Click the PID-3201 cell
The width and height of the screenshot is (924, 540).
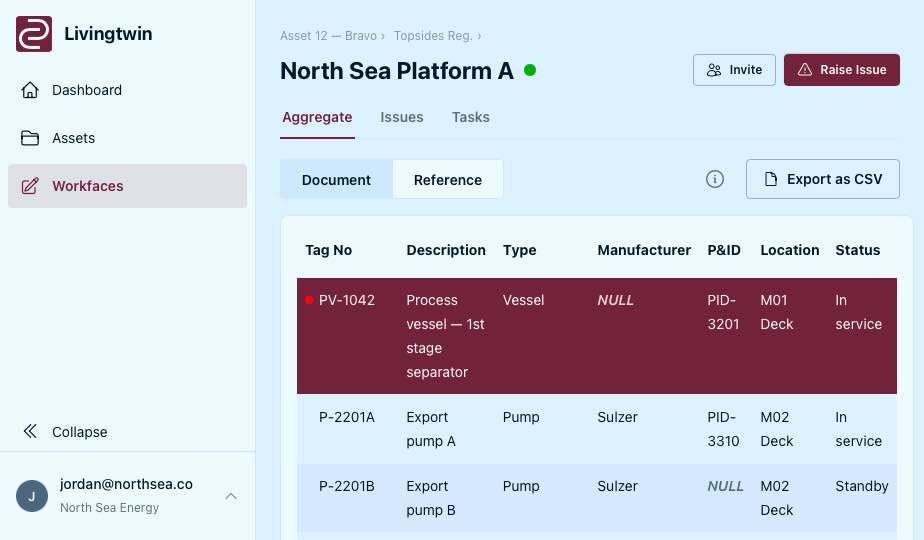[723, 312]
